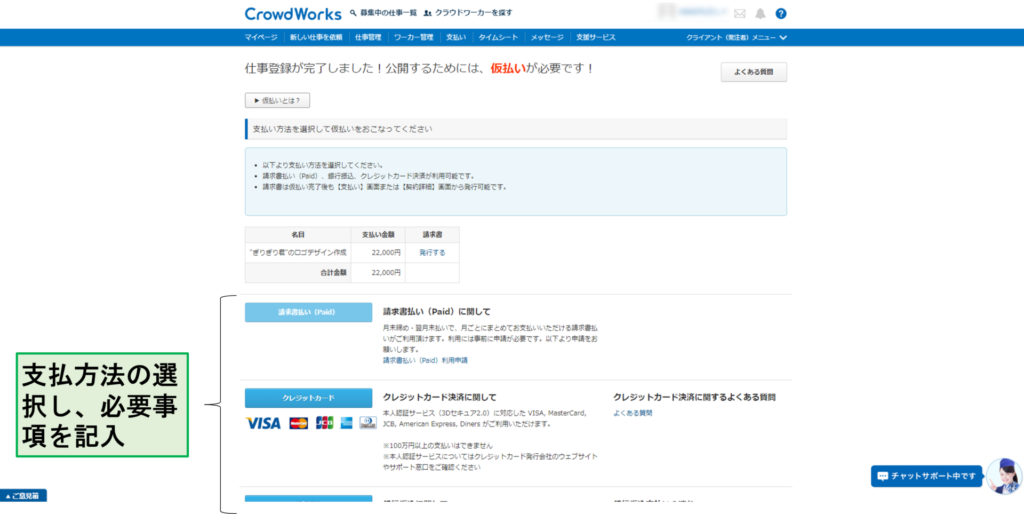The image size is (1024, 514).
Task: Click 発行する invoice link
Action: [432, 252]
